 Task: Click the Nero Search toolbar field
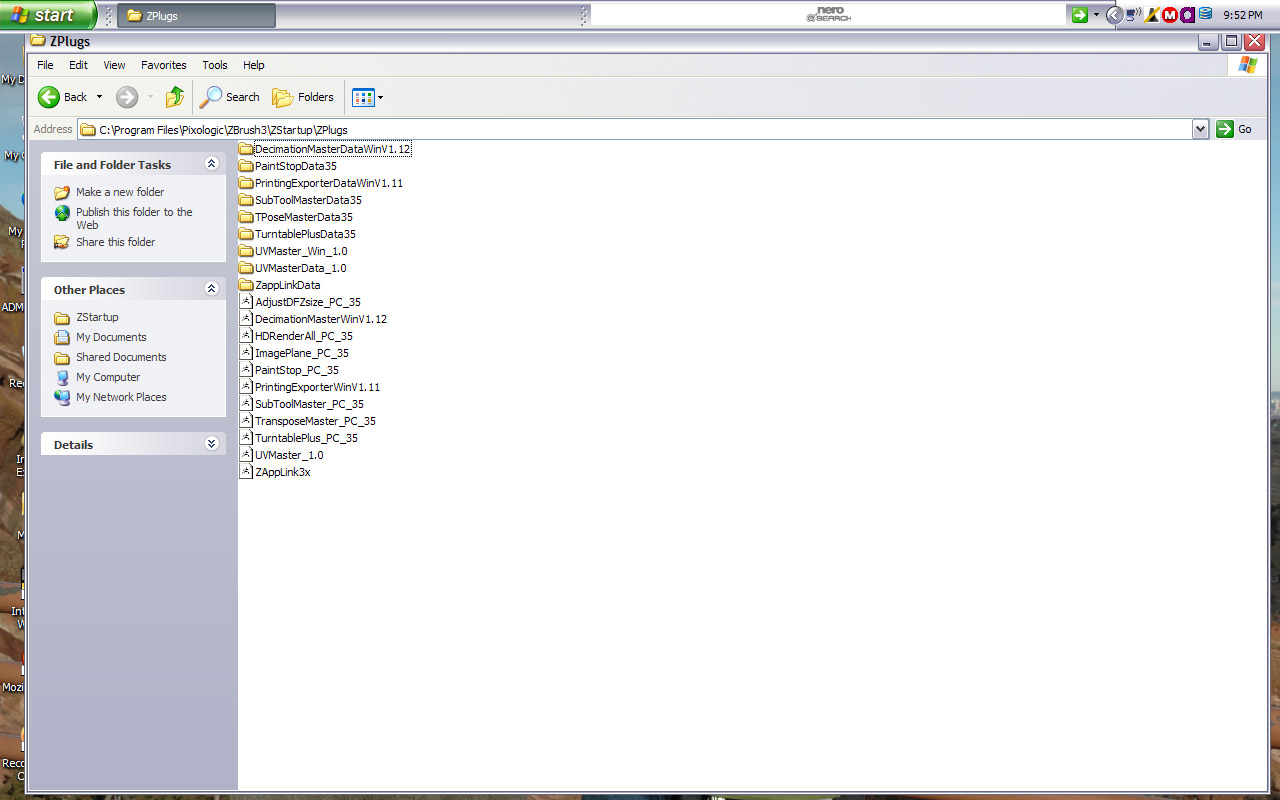(x=828, y=15)
